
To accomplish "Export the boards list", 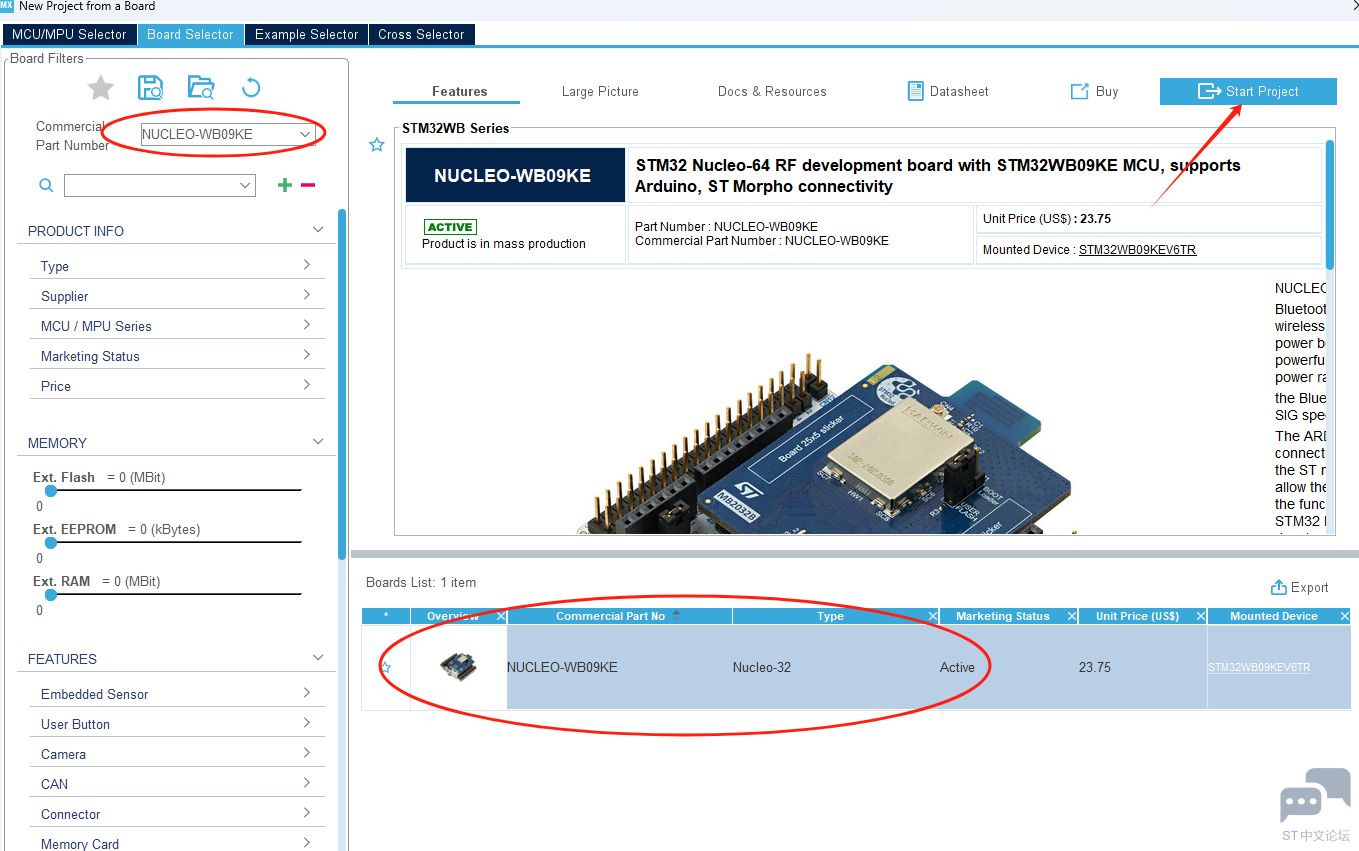I will pyautogui.click(x=1299, y=587).
